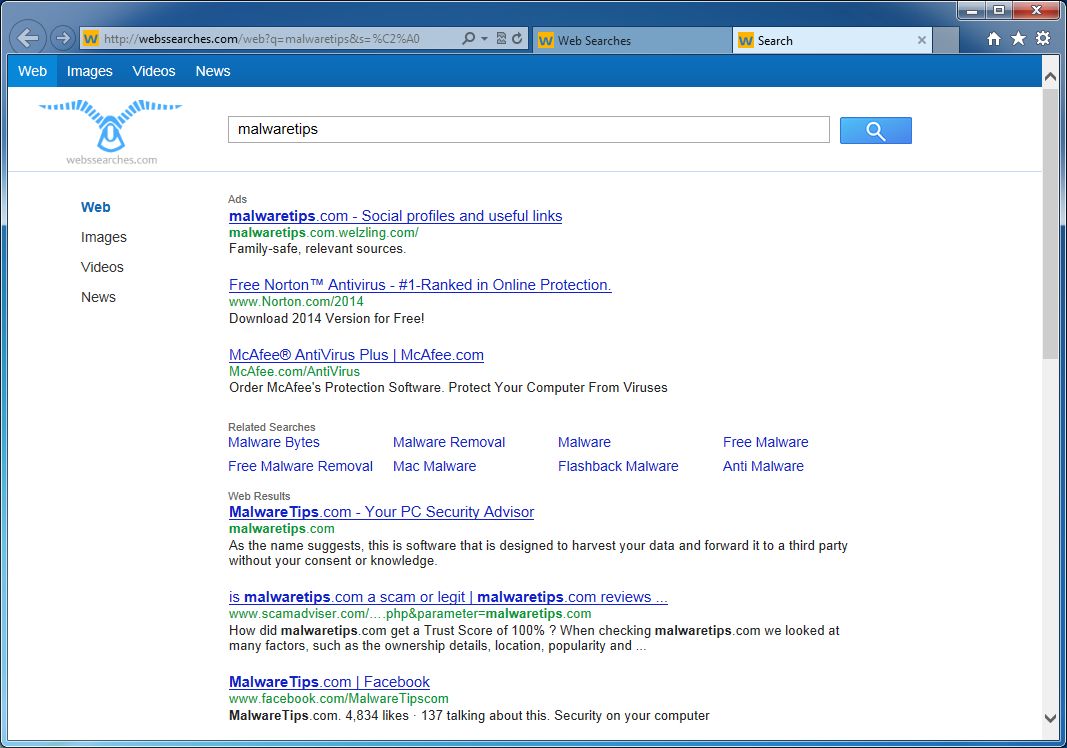
Task: Switch to the Web Searches tab
Action: tap(633, 40)
